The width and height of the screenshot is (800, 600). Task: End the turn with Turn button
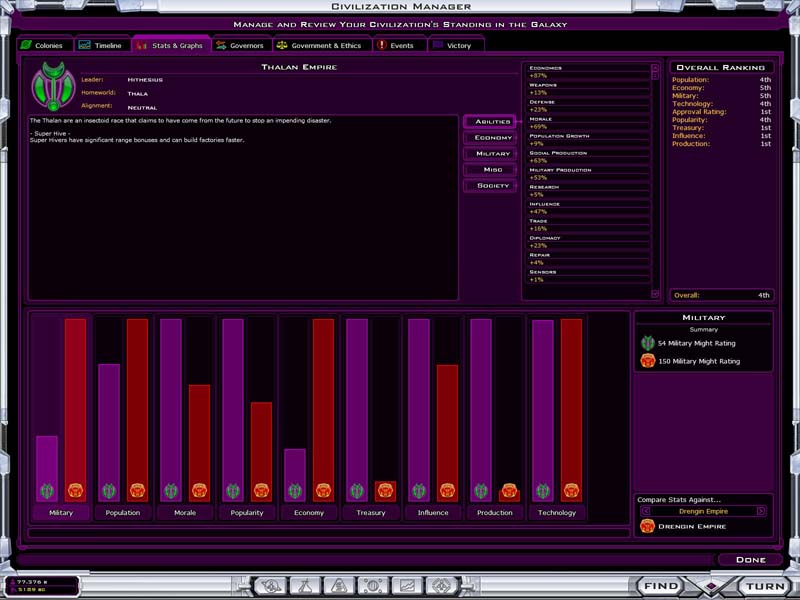point(765,586)
